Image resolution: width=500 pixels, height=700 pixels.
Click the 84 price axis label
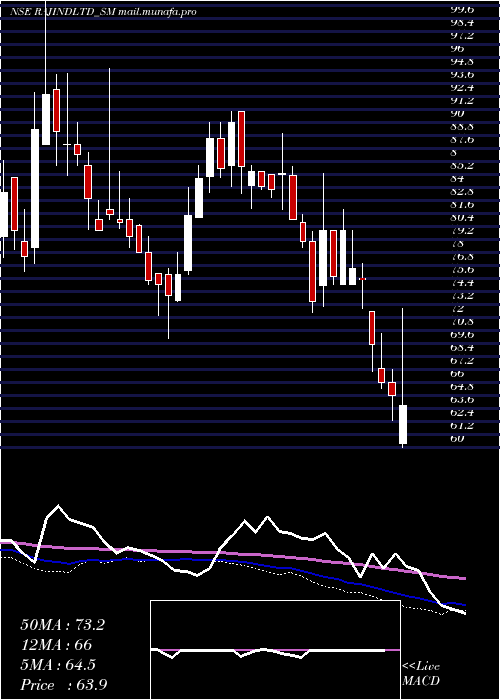pos(458,179)
